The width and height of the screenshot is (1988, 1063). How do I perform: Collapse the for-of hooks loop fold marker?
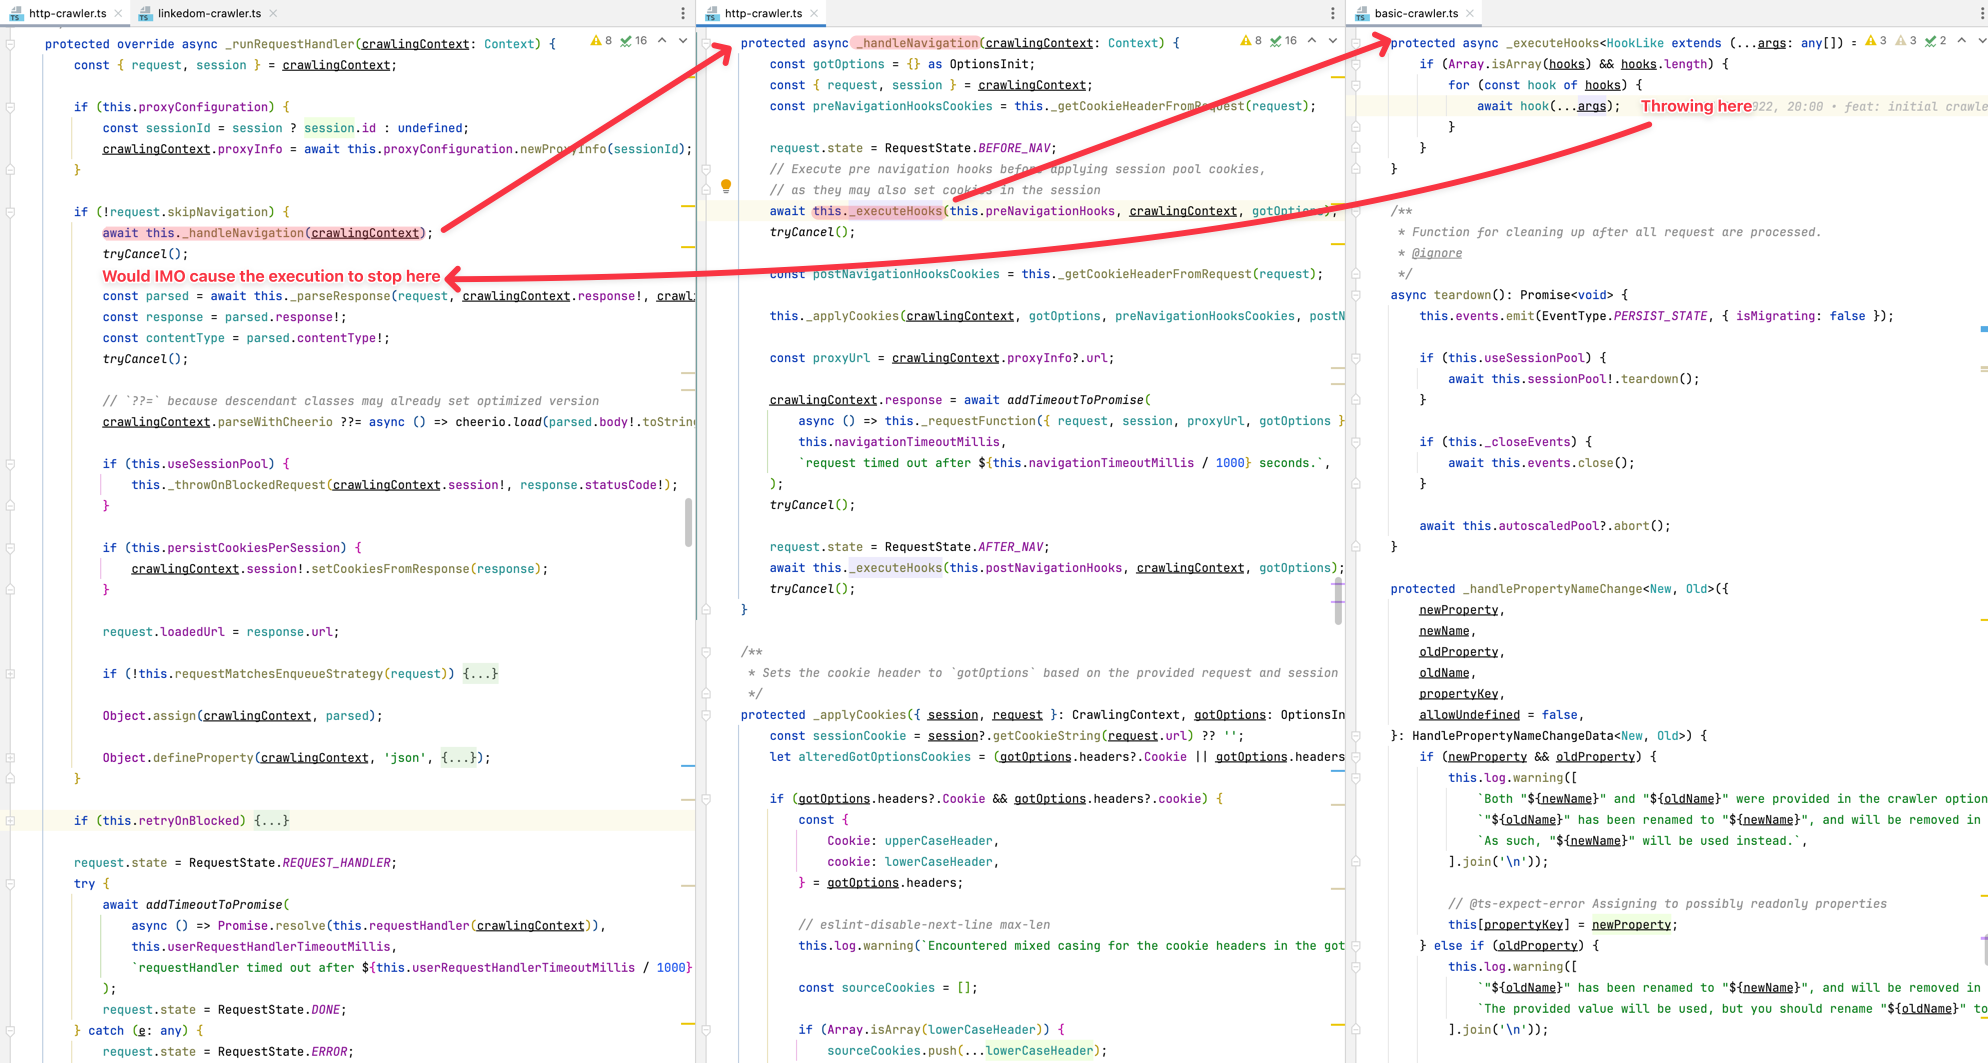(x=1356, y=86)
